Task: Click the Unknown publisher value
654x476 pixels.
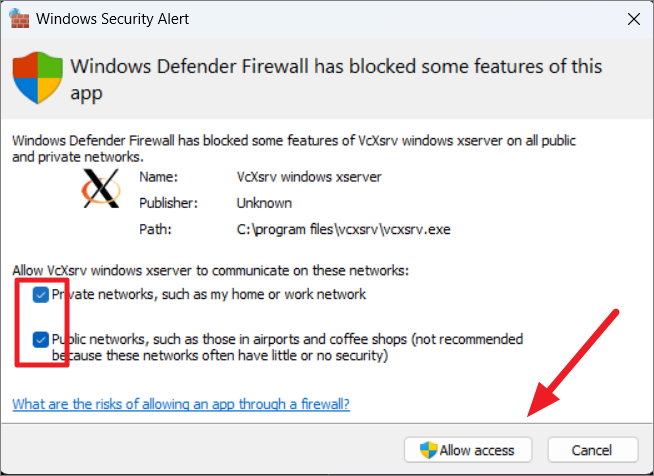Action: pos(264,203)
